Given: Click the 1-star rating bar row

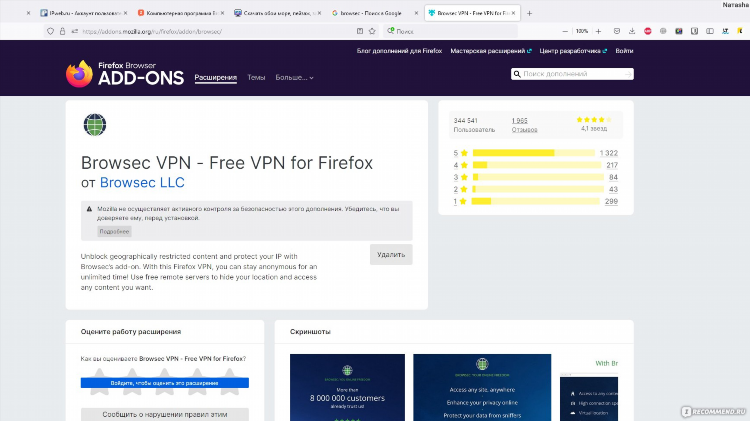Looking at the screenshot, I should coord(536,201).
